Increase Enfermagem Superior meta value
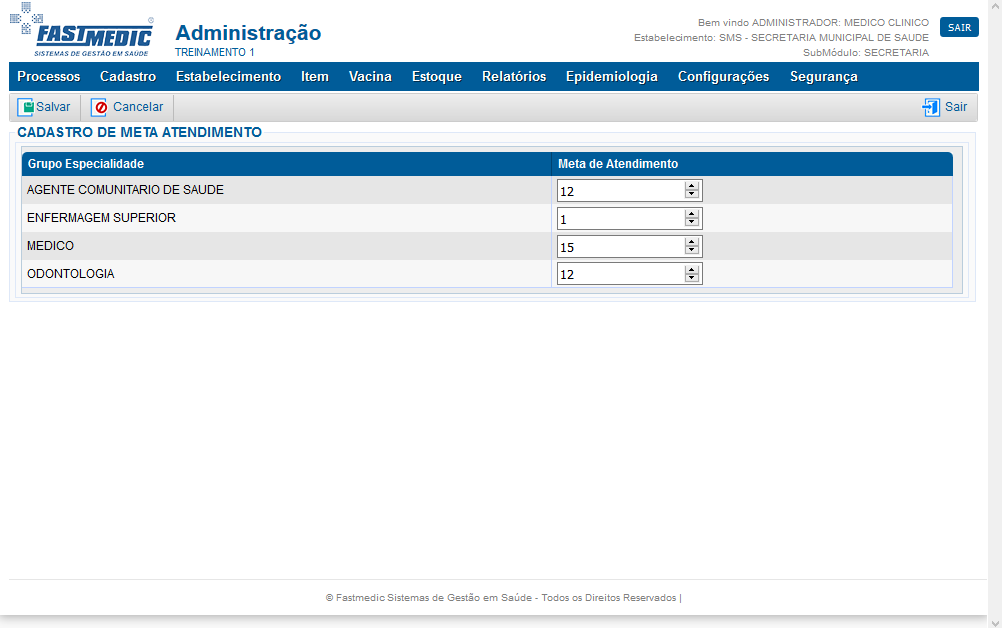This screenshot has width=1002, height=628. pos(691,215)
